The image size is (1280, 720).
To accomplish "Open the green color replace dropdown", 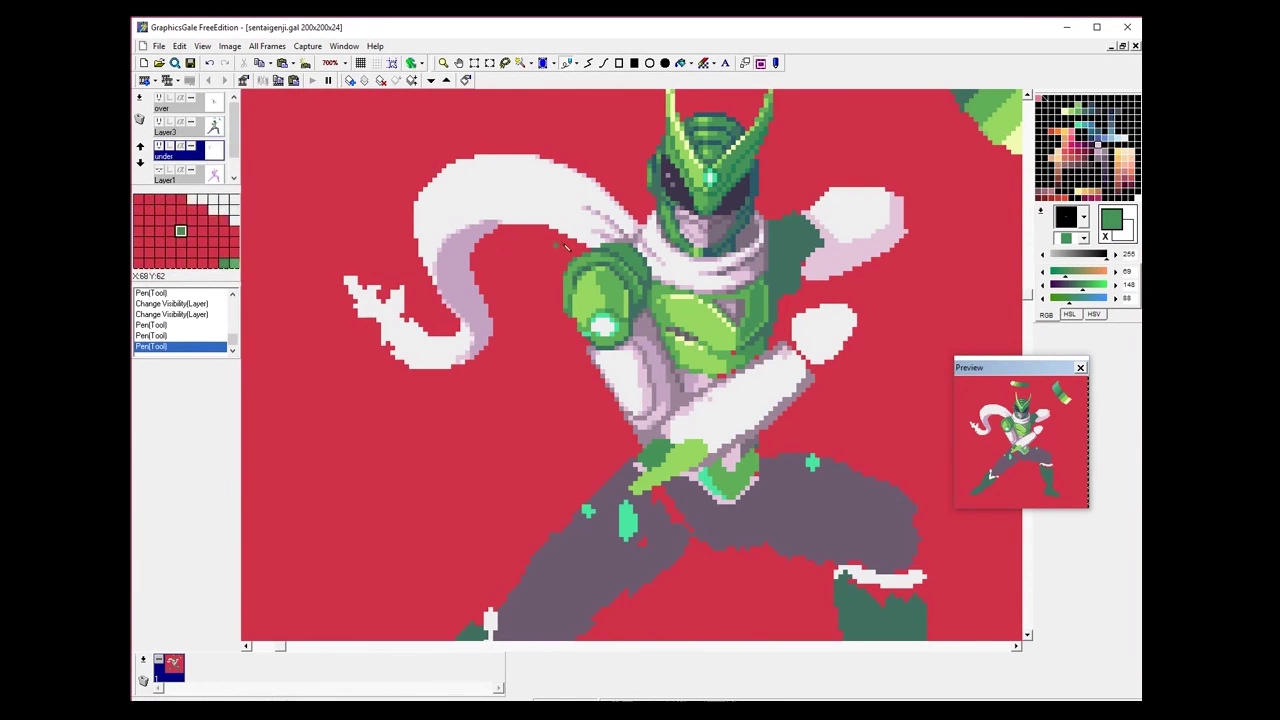I will click(1084, 238).
